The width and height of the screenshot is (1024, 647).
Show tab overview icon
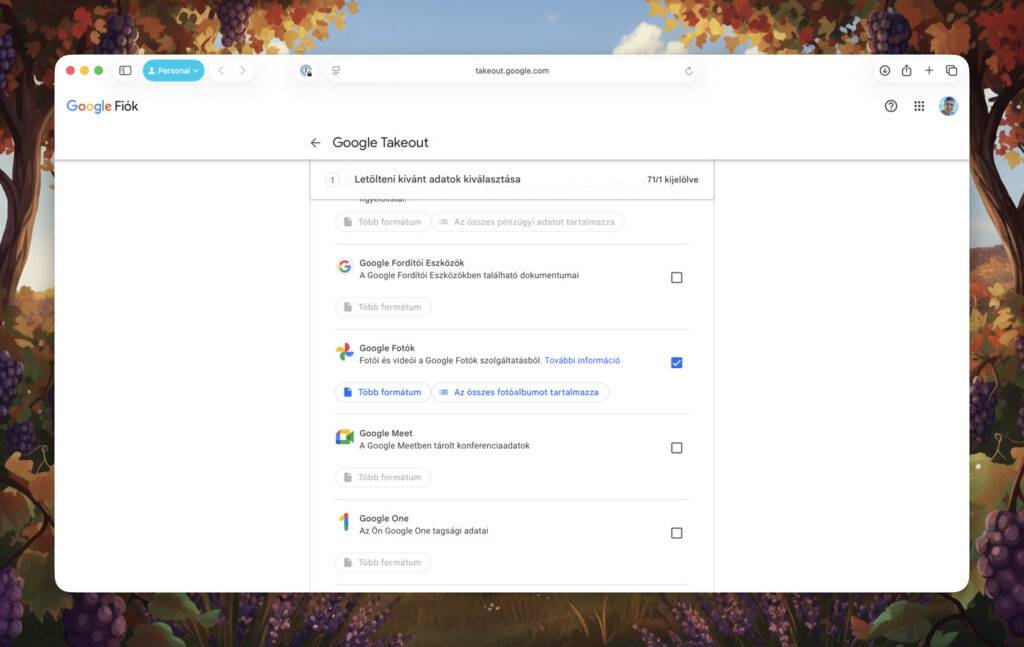coord(952,71)
